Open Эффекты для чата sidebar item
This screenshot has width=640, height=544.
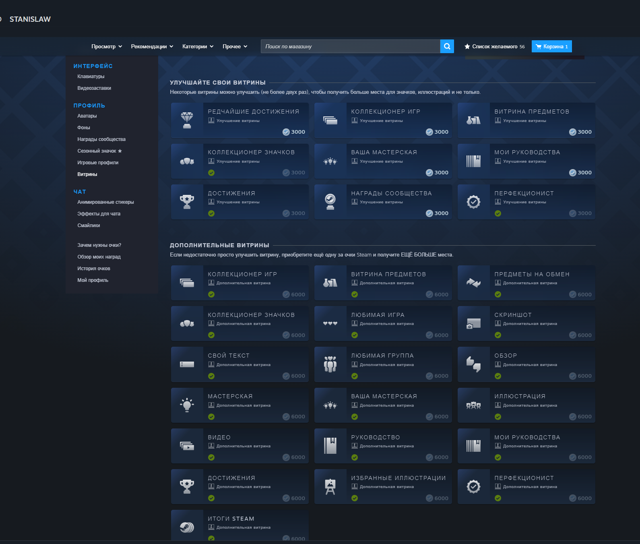pyautogui.click(x=98, y=213)
